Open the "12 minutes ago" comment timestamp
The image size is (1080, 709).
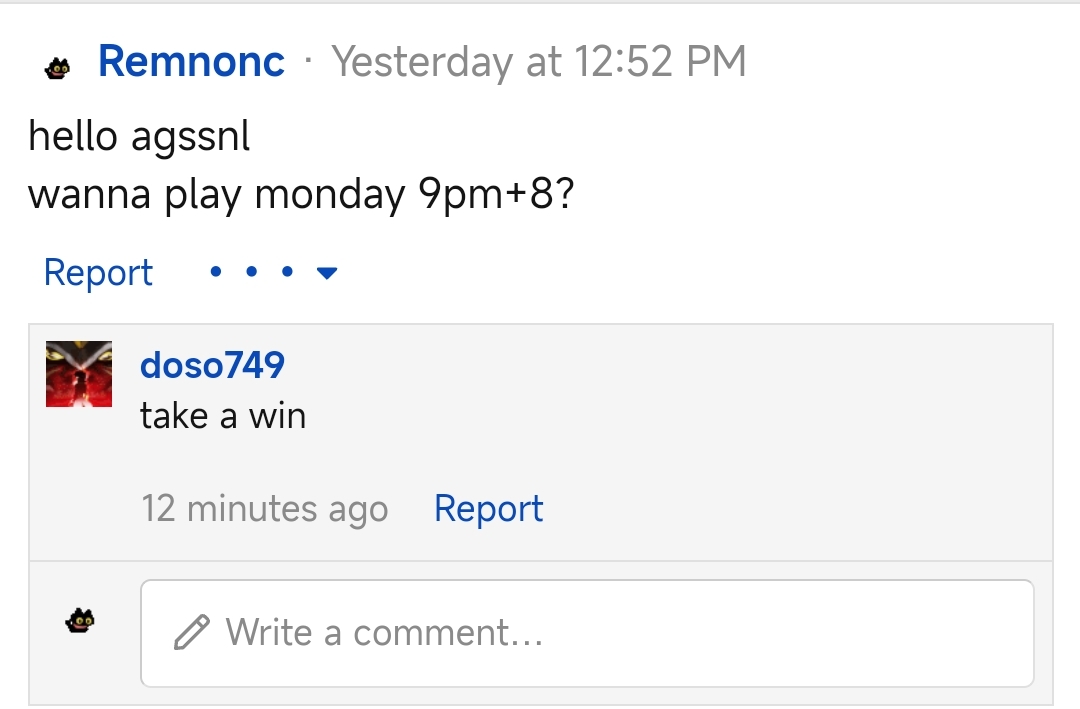tap(265, 509)
